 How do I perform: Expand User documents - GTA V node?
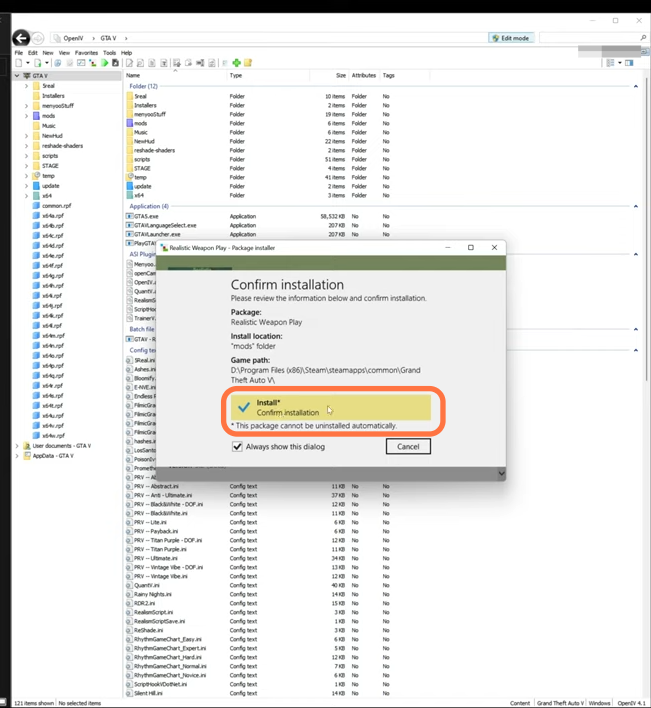tap(17, 446)
